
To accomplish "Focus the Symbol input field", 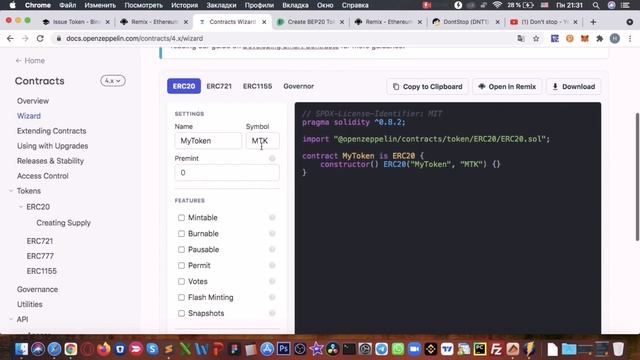I will [262, 140].
